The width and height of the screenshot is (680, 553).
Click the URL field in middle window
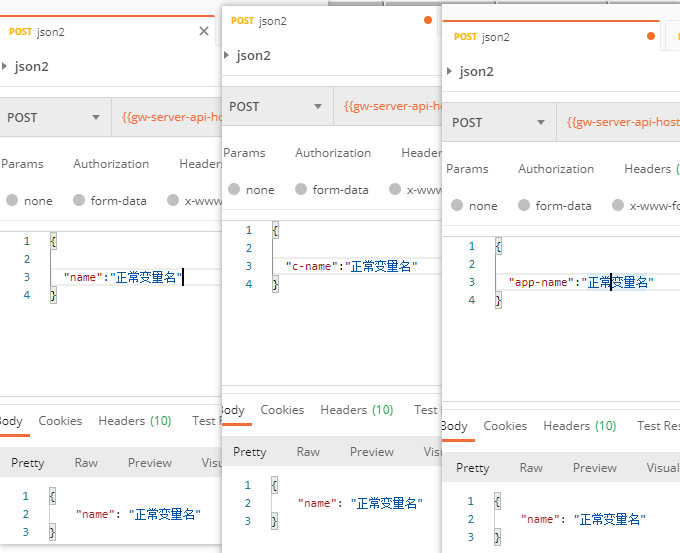pyautogui.click(x=389, y=106)
